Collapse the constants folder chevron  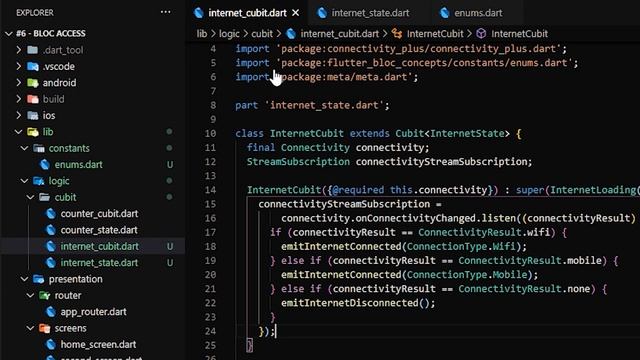[x=24, y=148]
